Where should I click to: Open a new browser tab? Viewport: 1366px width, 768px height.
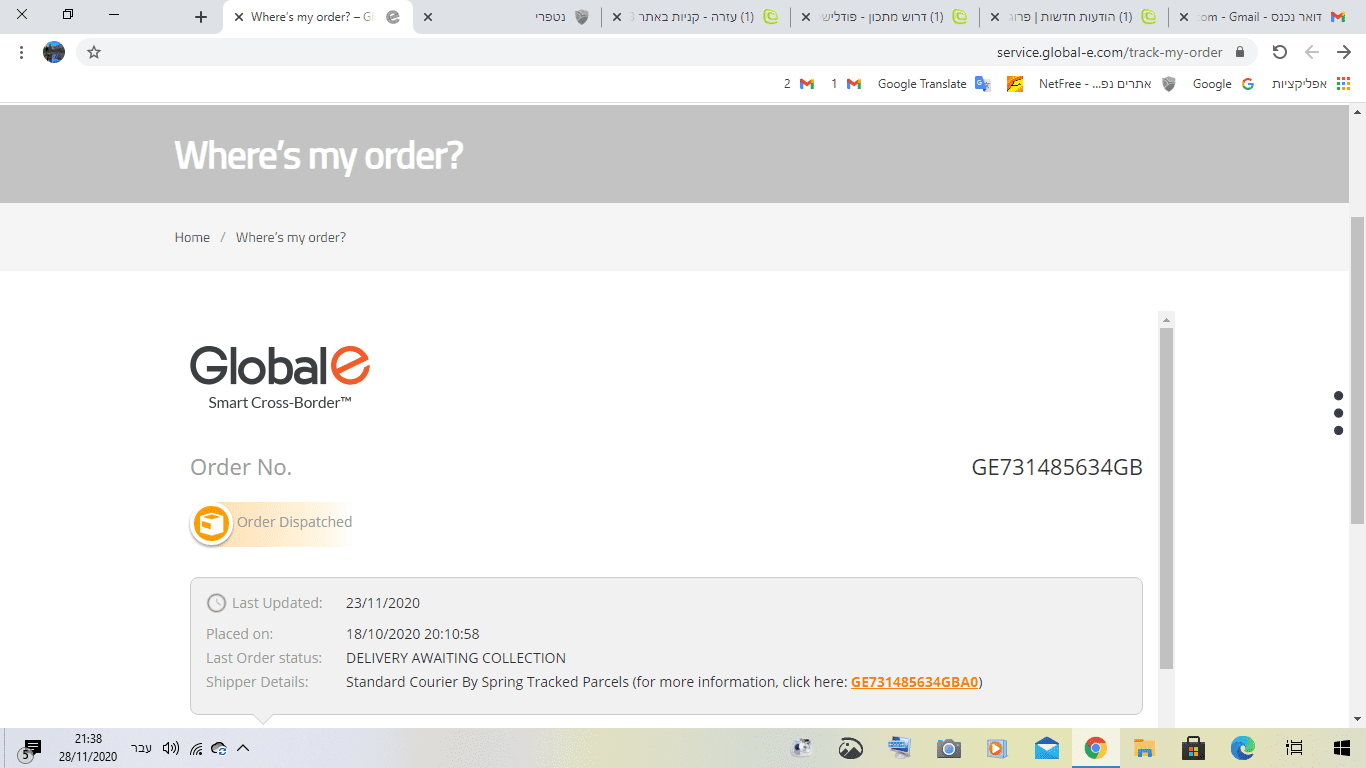click(201, 17)
